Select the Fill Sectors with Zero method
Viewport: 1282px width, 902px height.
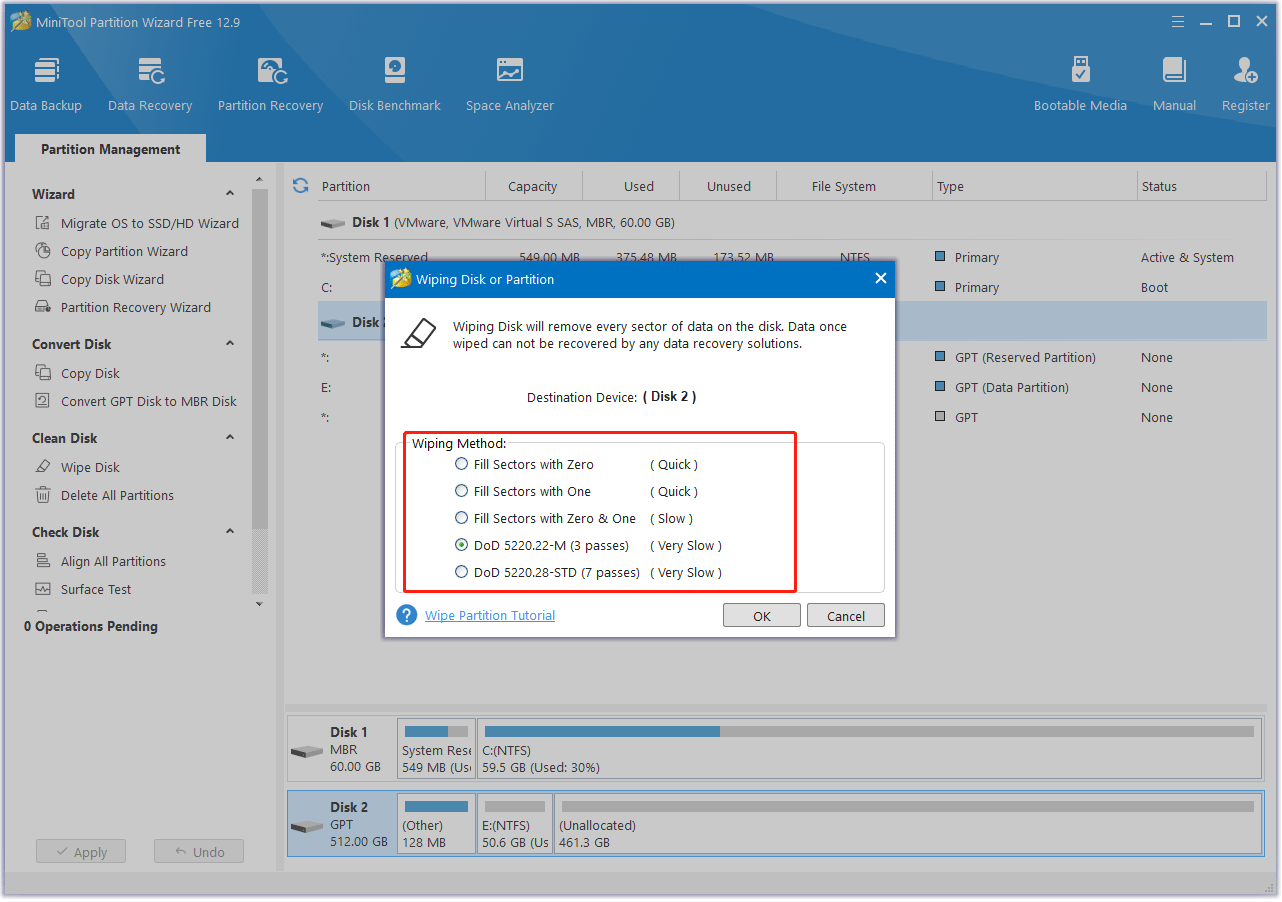pos(461,464)
